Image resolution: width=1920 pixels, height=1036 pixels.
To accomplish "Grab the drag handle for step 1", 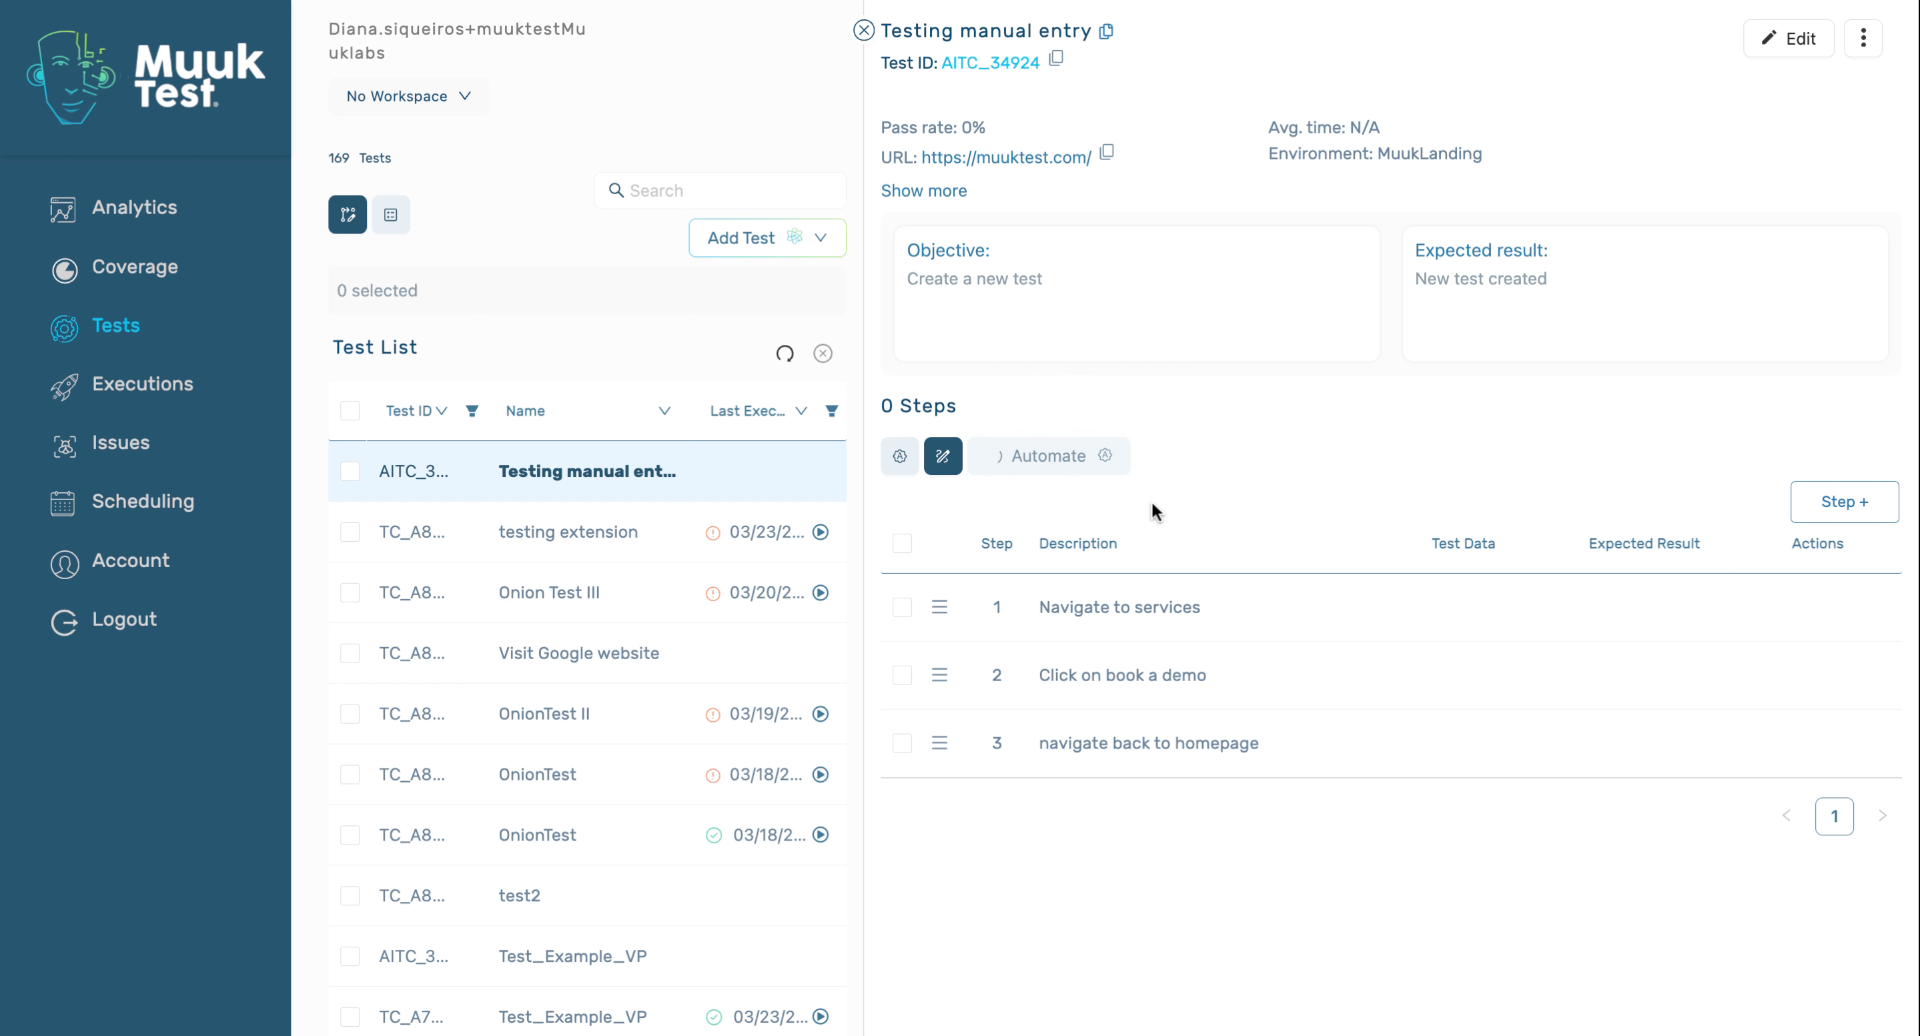I will tap(940, 608).
